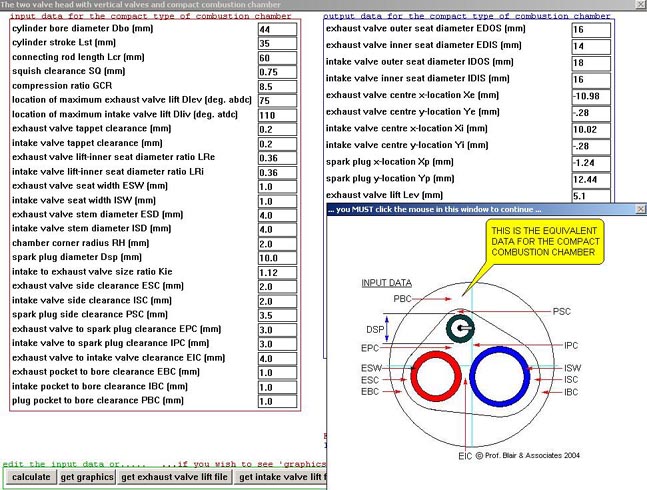Edit maximum intake valve lift location Dliv field
The image size is (647, 490).
277,115
